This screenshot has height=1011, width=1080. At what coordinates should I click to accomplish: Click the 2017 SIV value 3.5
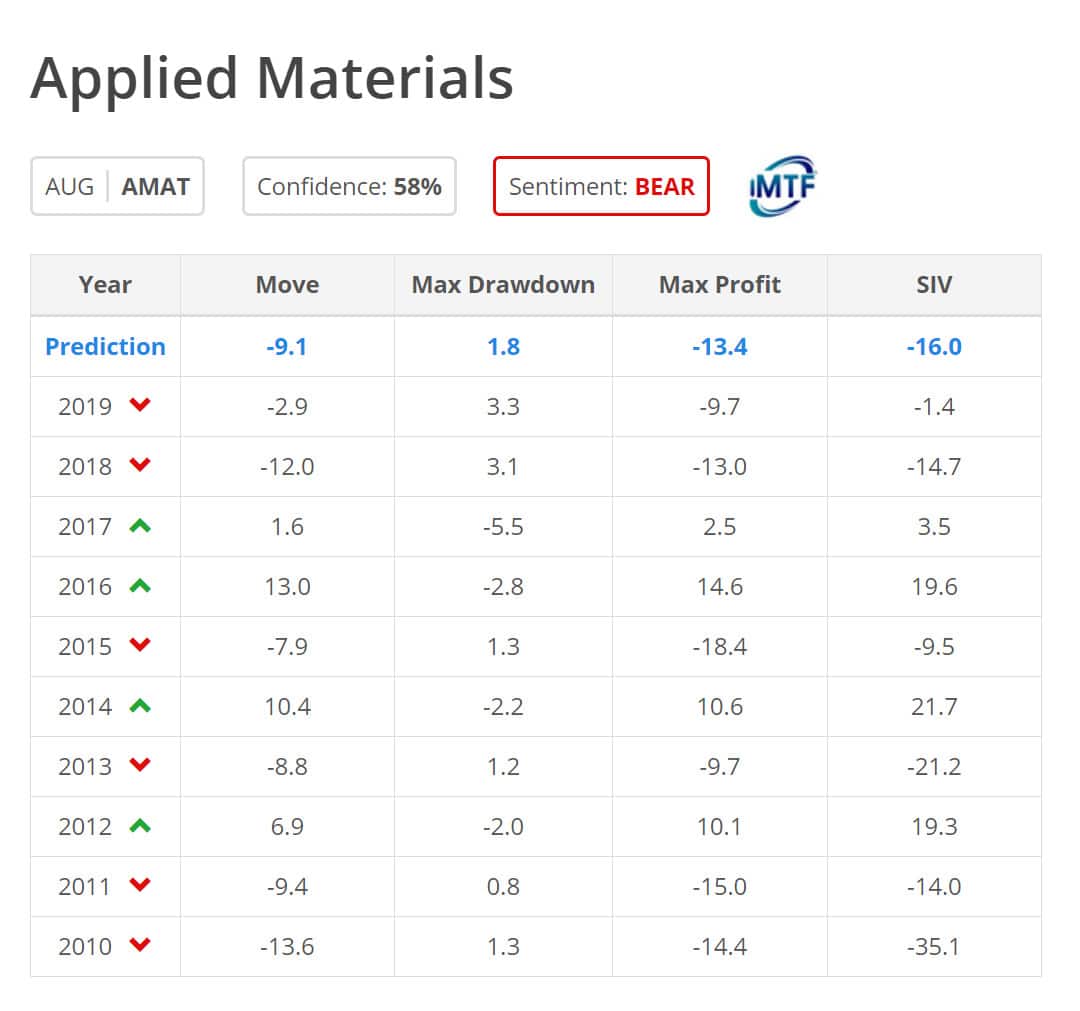click(x=934, y=527)
